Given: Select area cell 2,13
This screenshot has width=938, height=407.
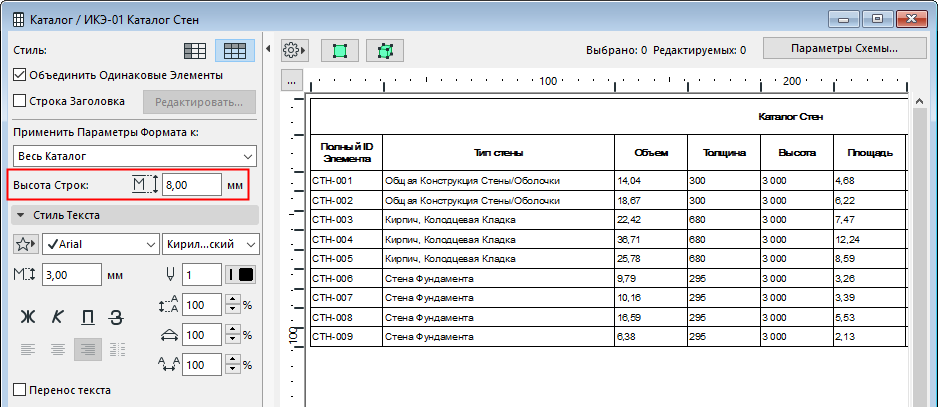Looking at the screenshot, I should coord(870,337).
